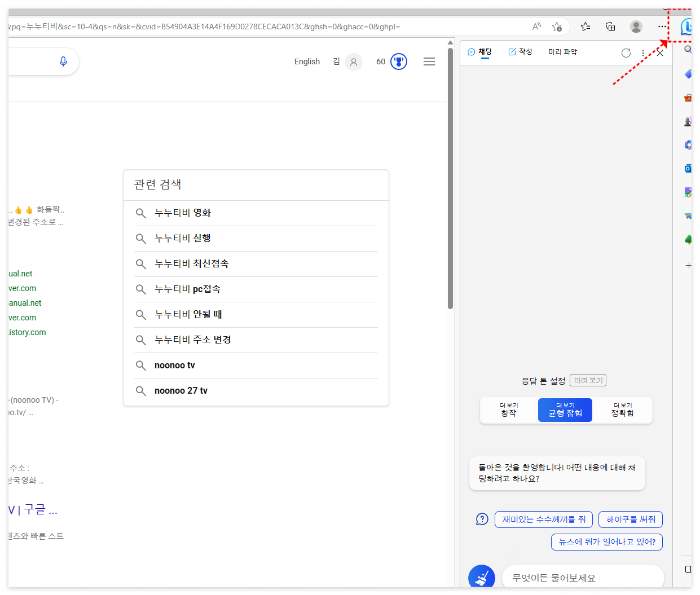Click the 뉴스에 뭐가 일어나고 있어? suggestion
The image size is (700, 595).
(x=607, y=542)
